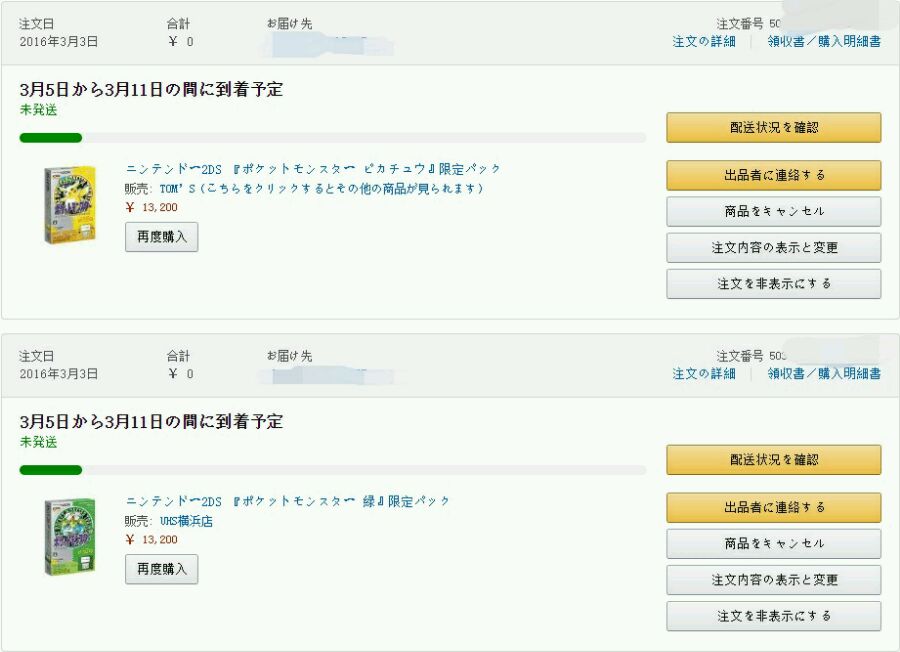
Task: Open the Pokemon Green pack product thumbnail
Action: click(x=69, y=536)
